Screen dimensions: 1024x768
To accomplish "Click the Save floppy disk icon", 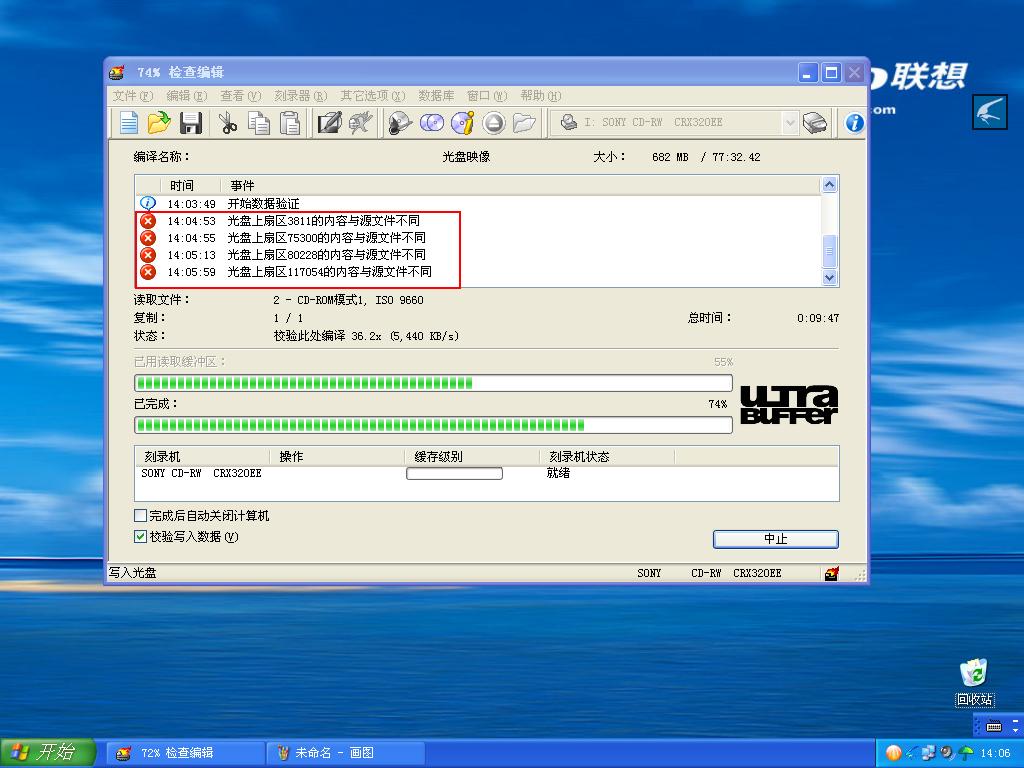I will pos(191,122).
